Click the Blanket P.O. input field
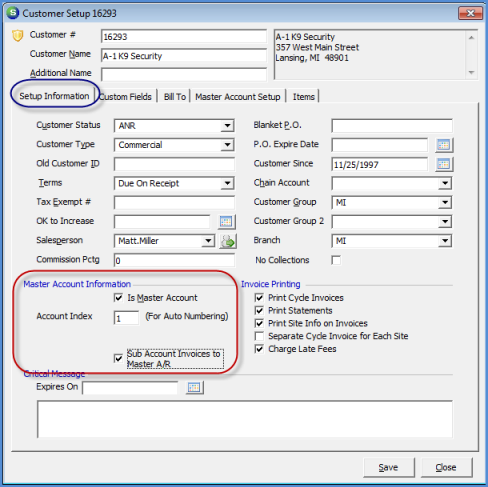 (x=392, y=126)
